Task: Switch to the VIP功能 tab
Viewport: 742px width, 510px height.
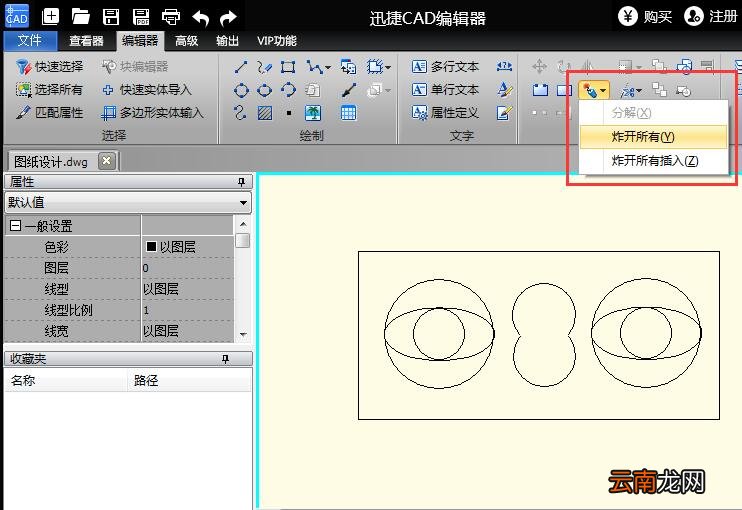Action: 277,41
